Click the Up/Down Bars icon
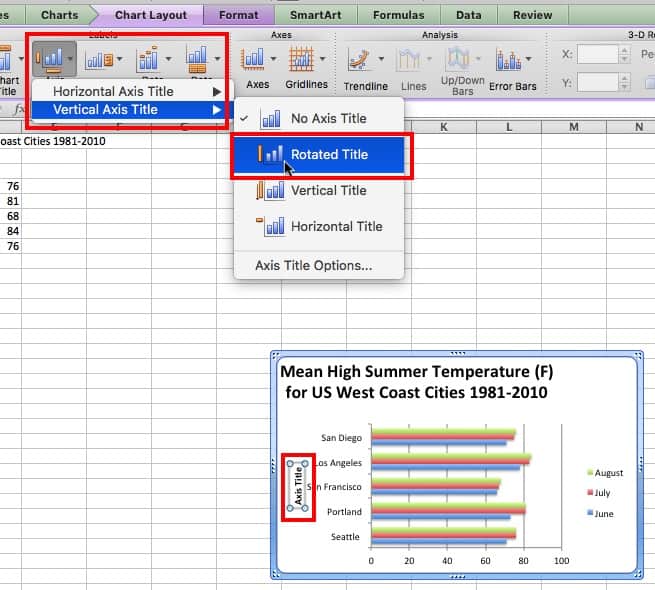This screenshot has height=590, width=655. [462, 62]
